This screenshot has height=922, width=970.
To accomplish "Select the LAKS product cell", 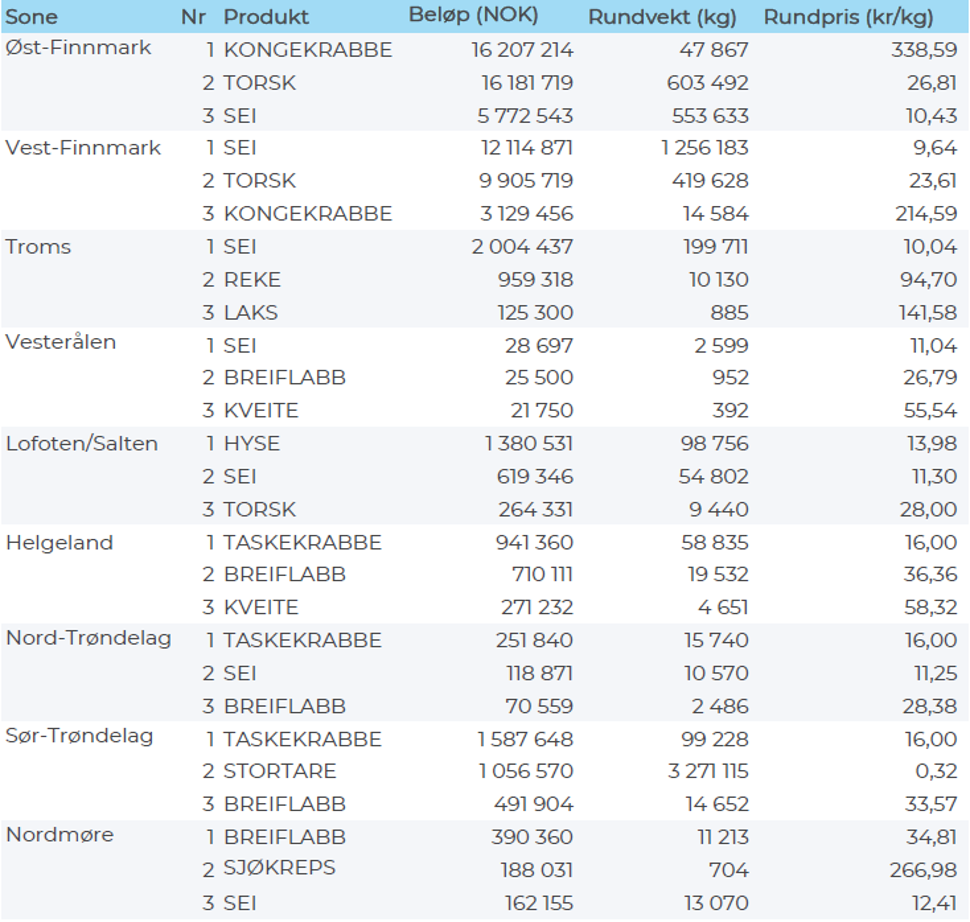I will 250,313.
